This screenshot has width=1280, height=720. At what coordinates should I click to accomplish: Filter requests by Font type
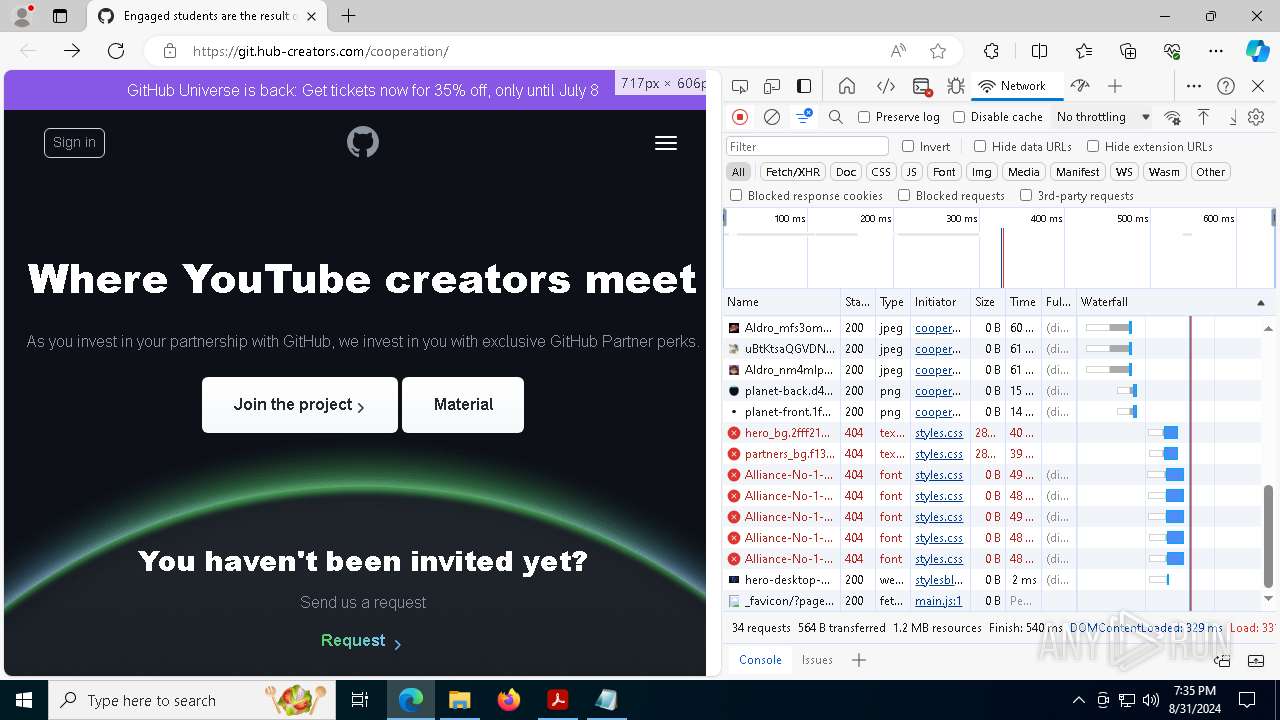click(944, 172)
